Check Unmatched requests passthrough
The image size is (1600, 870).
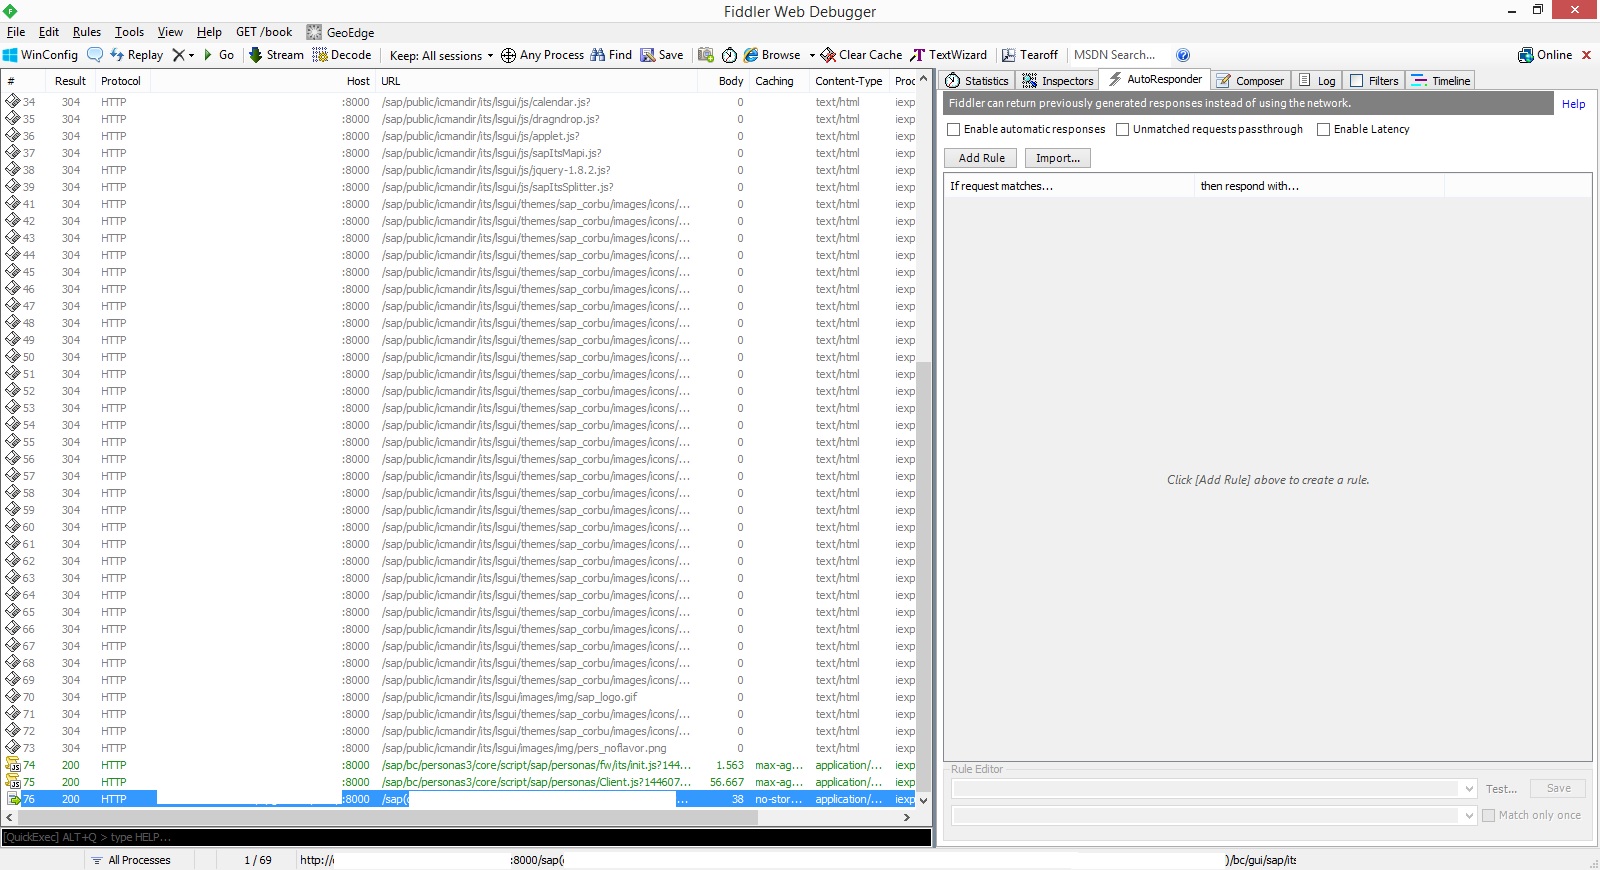point(1123,129)
